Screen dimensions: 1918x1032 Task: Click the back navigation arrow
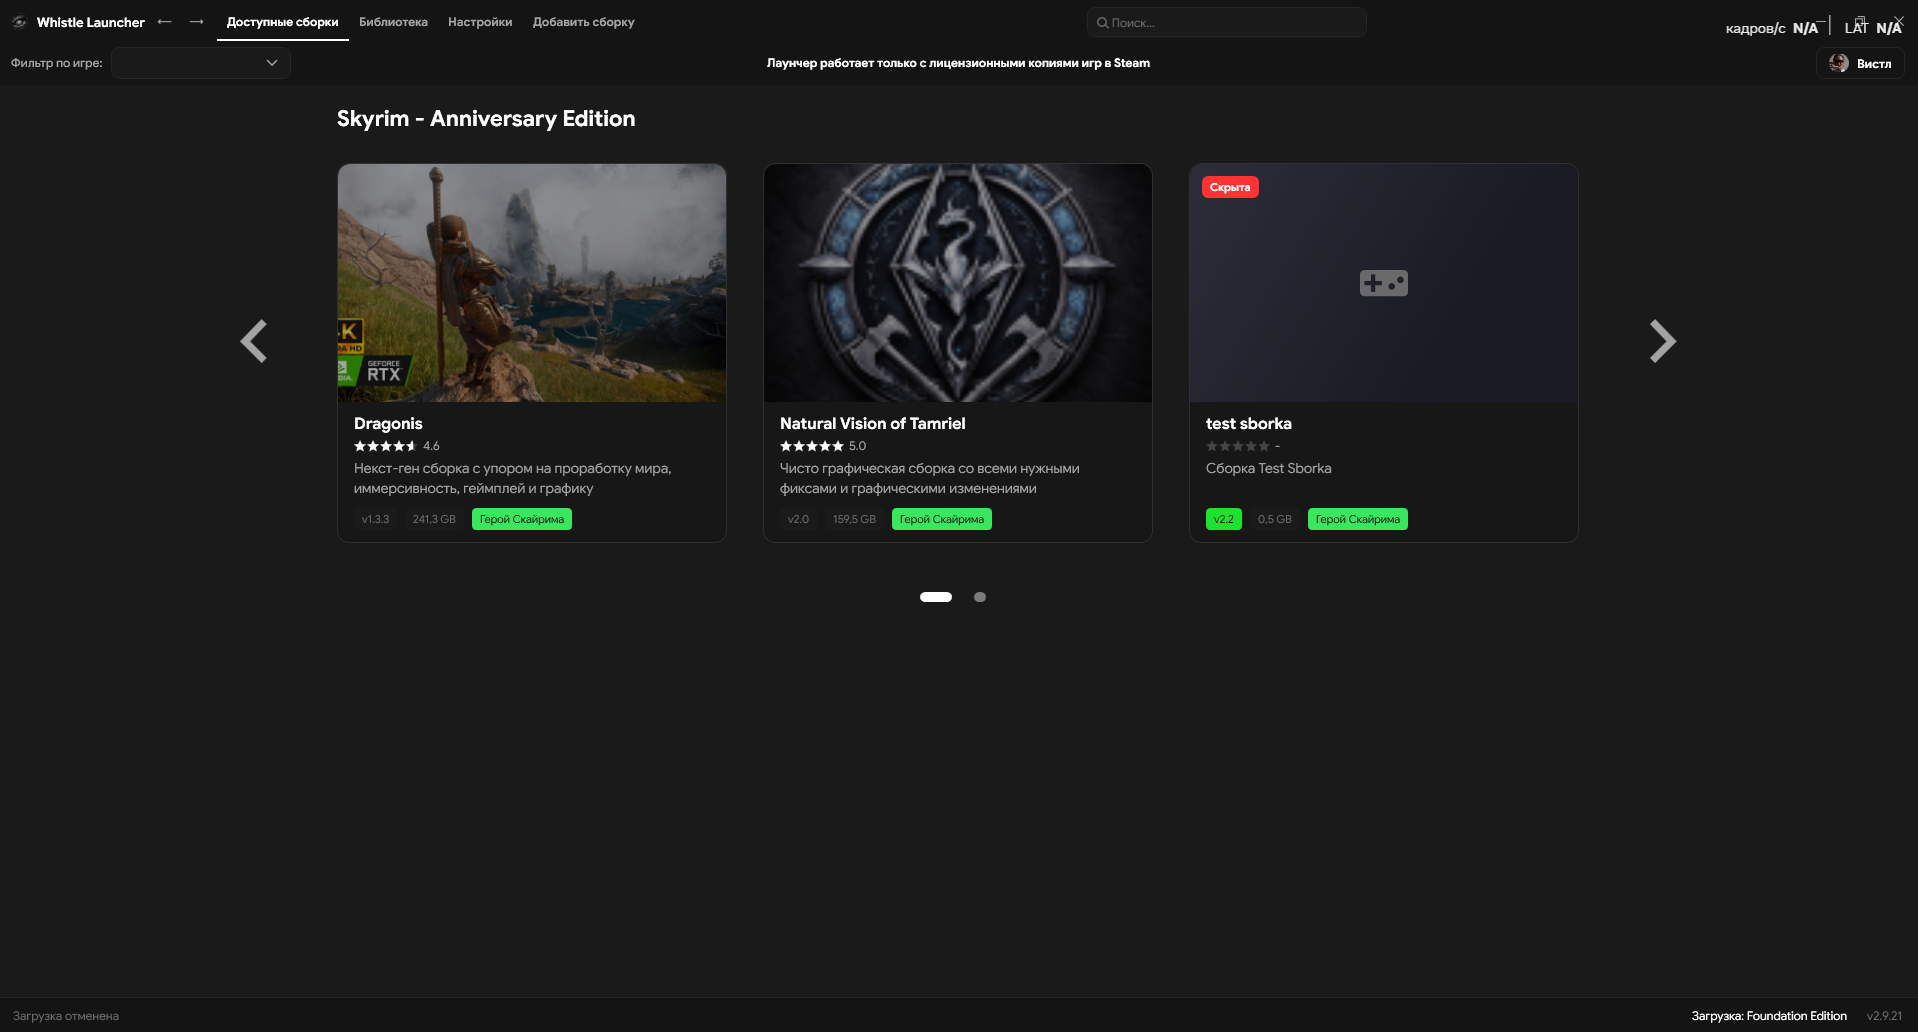click(x=165, y=22)
